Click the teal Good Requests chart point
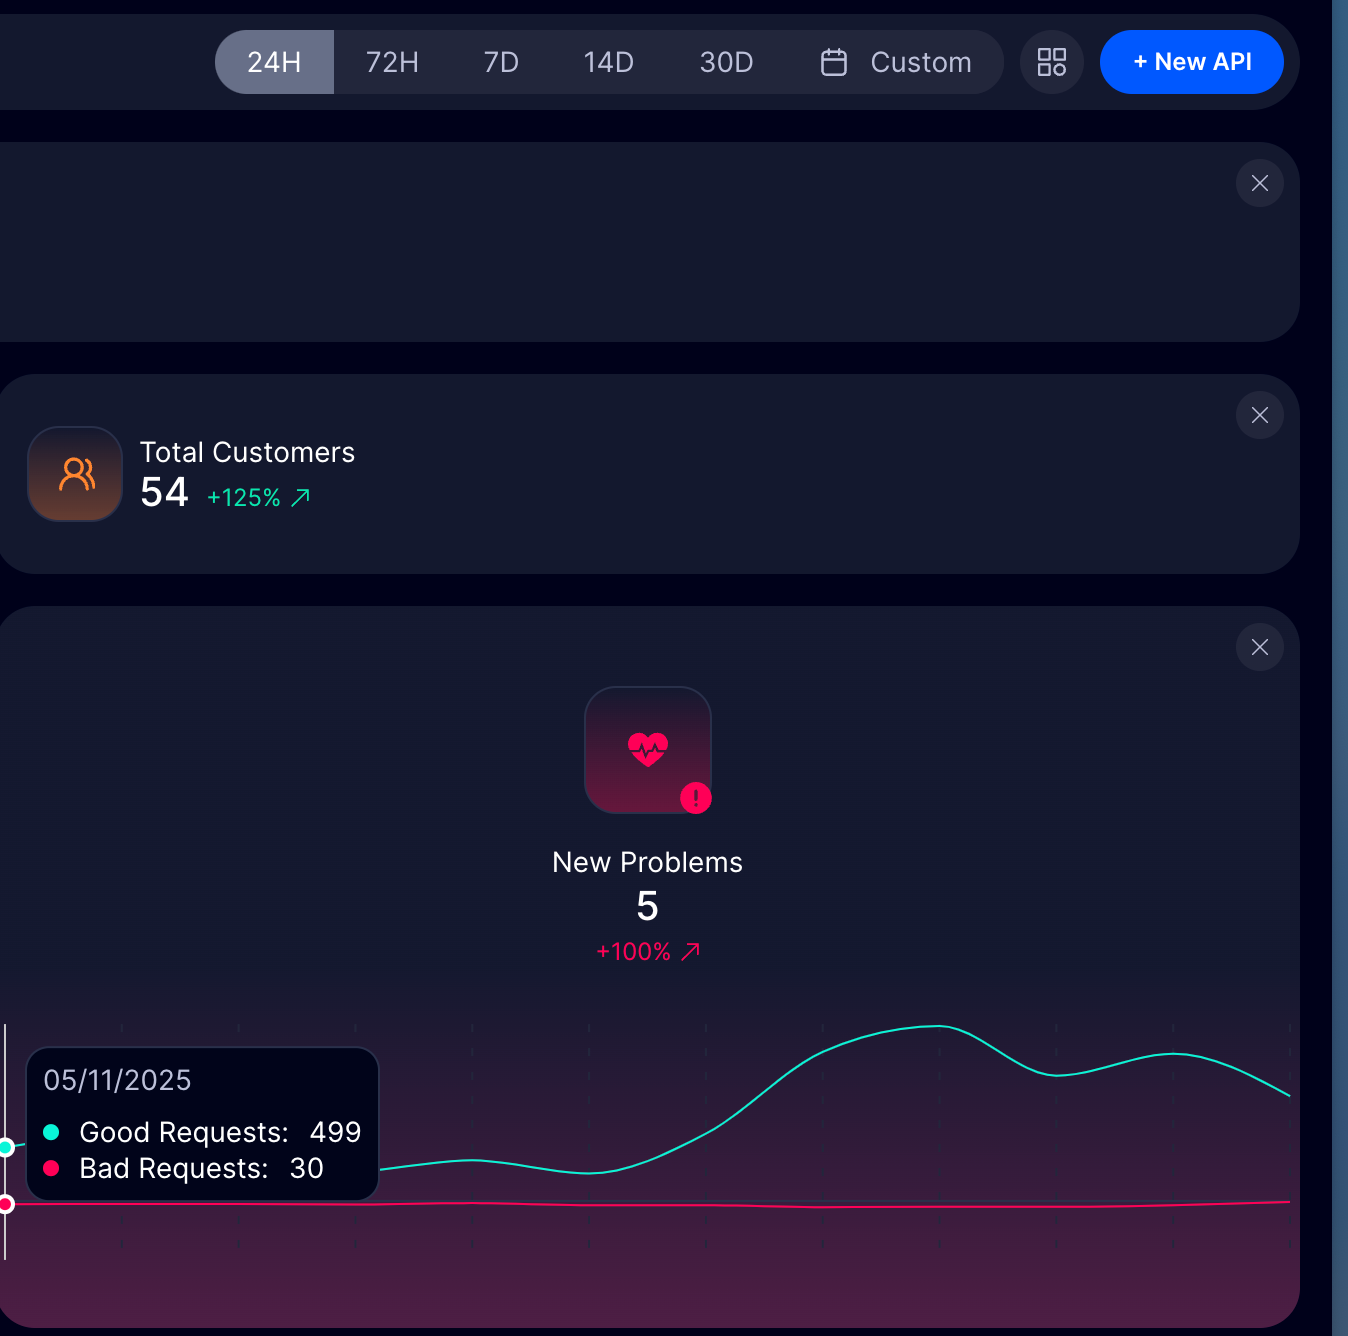This screenshot has height=1336, width=1348. (6, 1147)
